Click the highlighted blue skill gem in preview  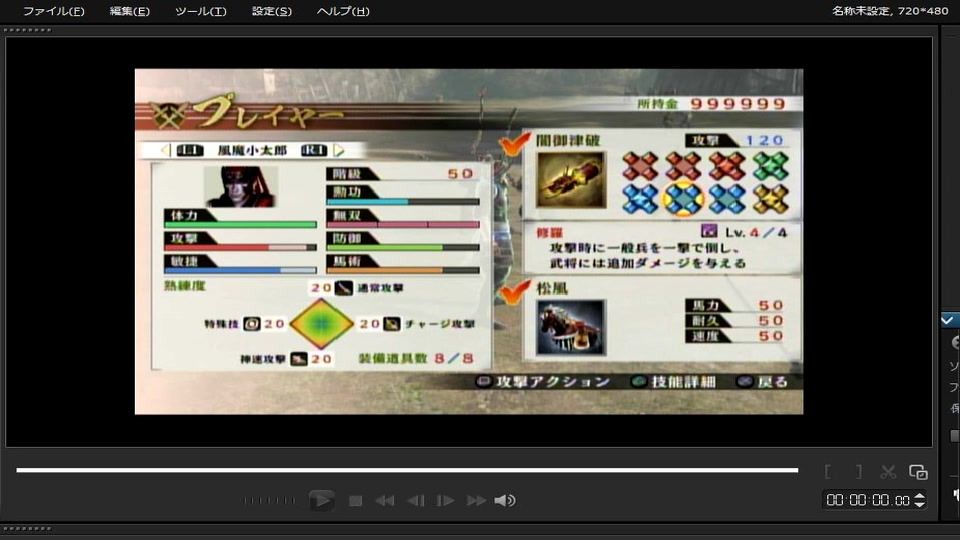[x=683, y=198]
